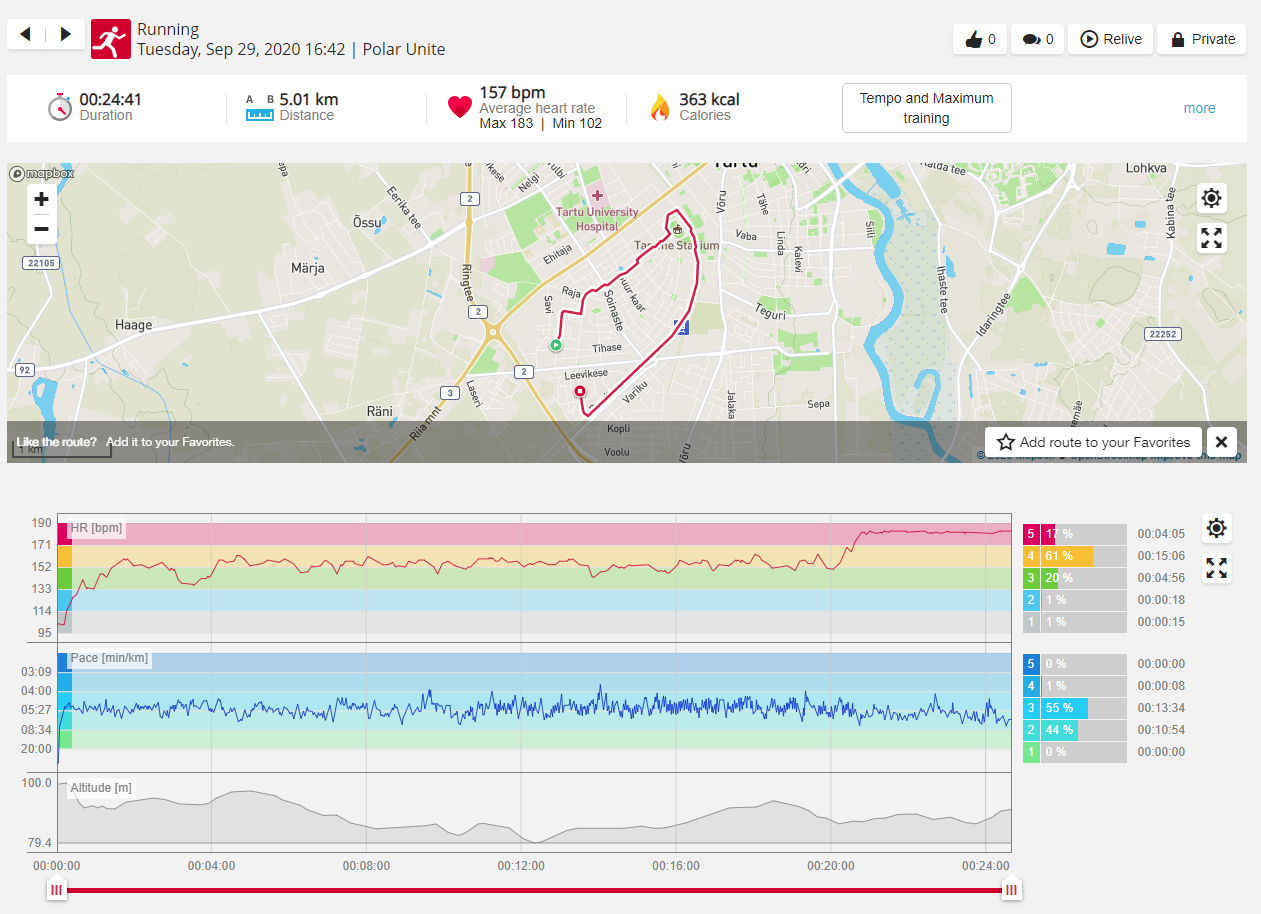Select pace zone 5 bar
1261x914 pixels.
tap(1075, 664)
